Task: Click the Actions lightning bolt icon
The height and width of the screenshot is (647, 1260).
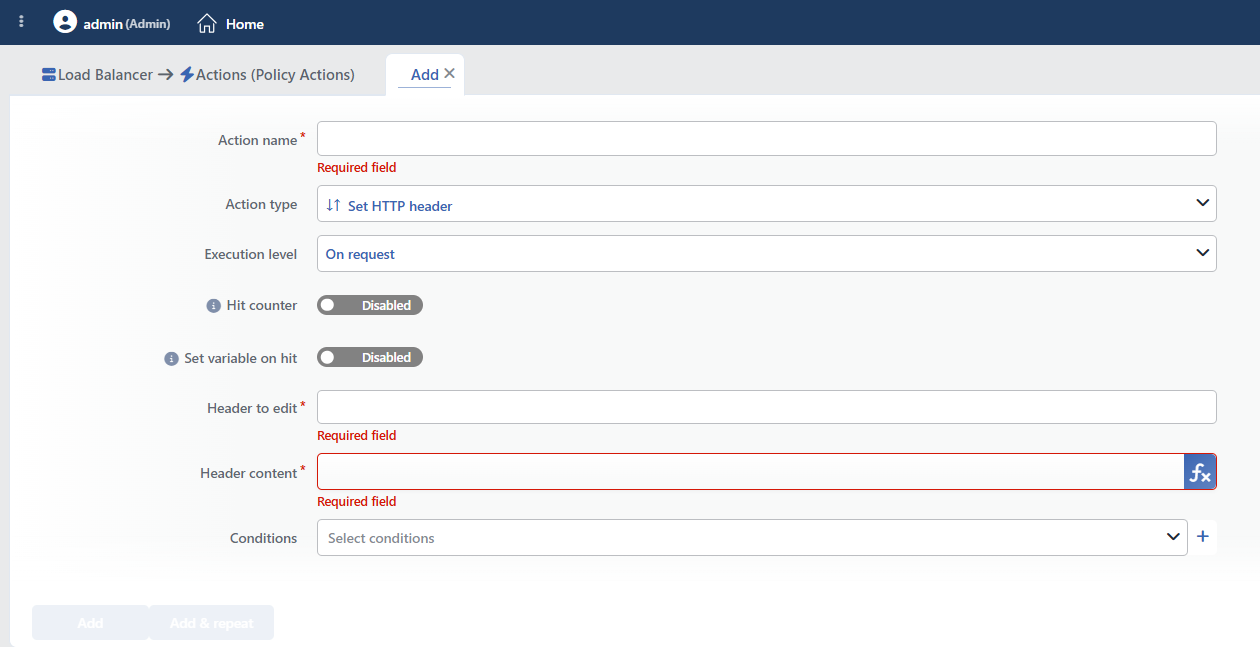Action: point(187,75)
